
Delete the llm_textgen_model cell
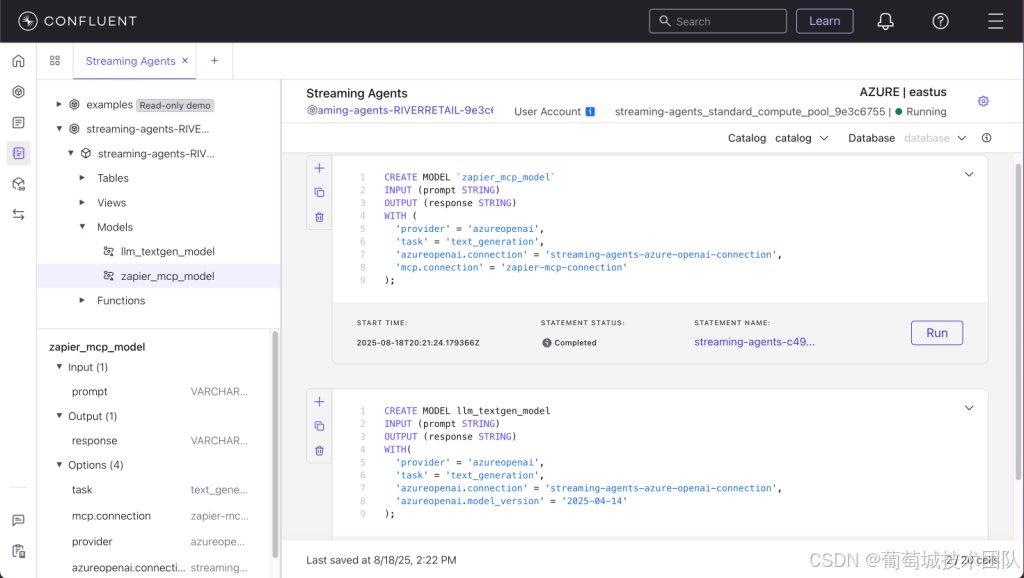coord(319,451)
